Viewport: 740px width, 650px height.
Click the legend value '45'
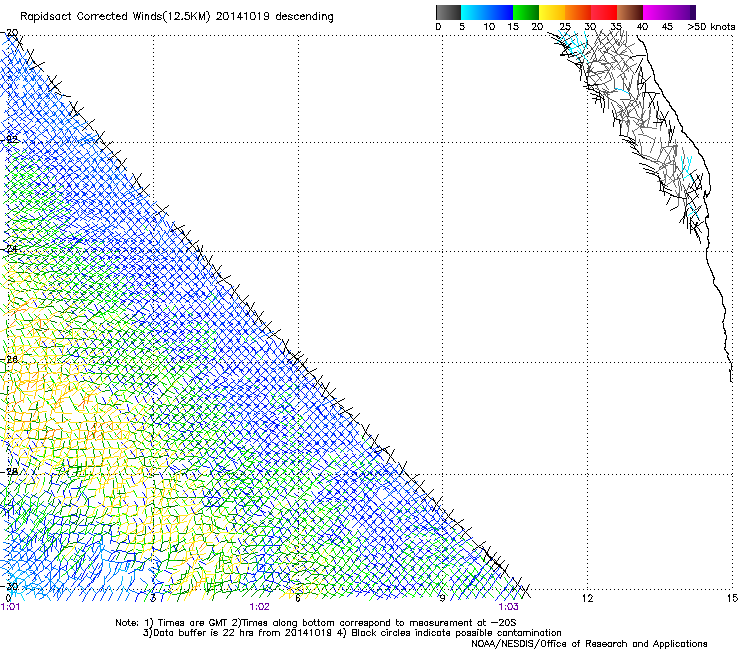[x=667, y=27]
